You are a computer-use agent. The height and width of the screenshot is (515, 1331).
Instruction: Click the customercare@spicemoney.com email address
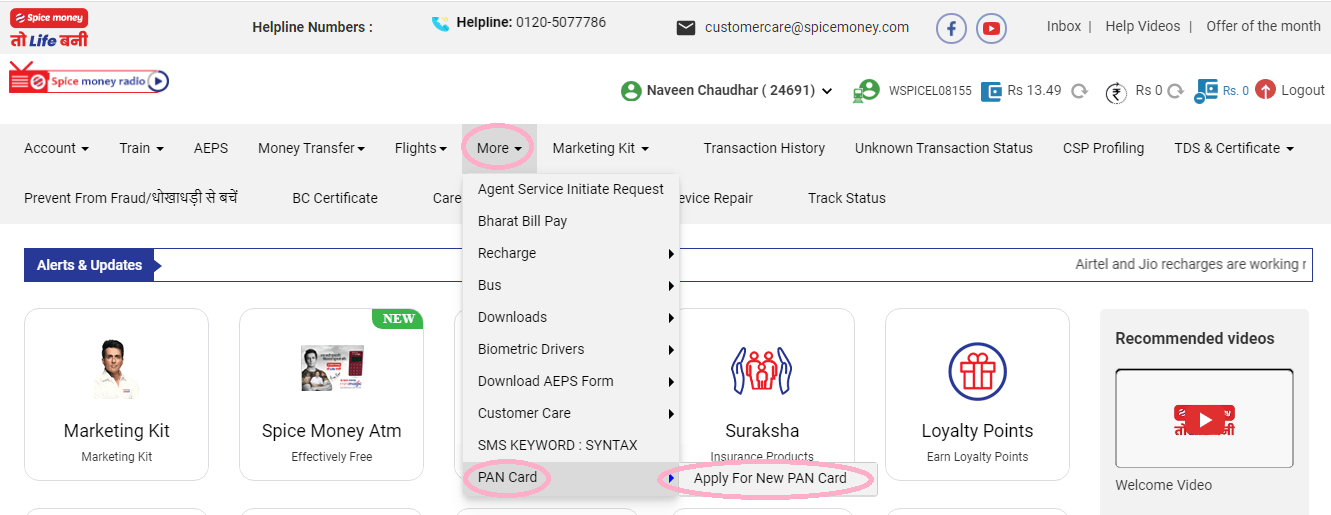coord(807,27)
